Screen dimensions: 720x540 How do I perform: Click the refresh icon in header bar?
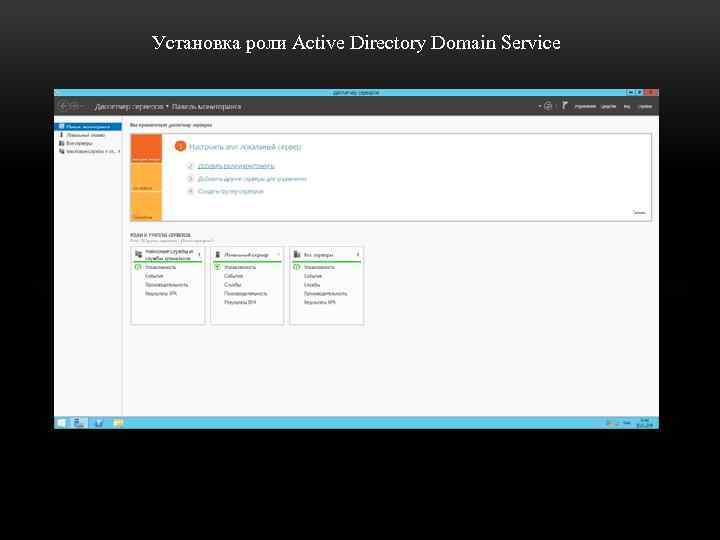click(x=548, y=106)
